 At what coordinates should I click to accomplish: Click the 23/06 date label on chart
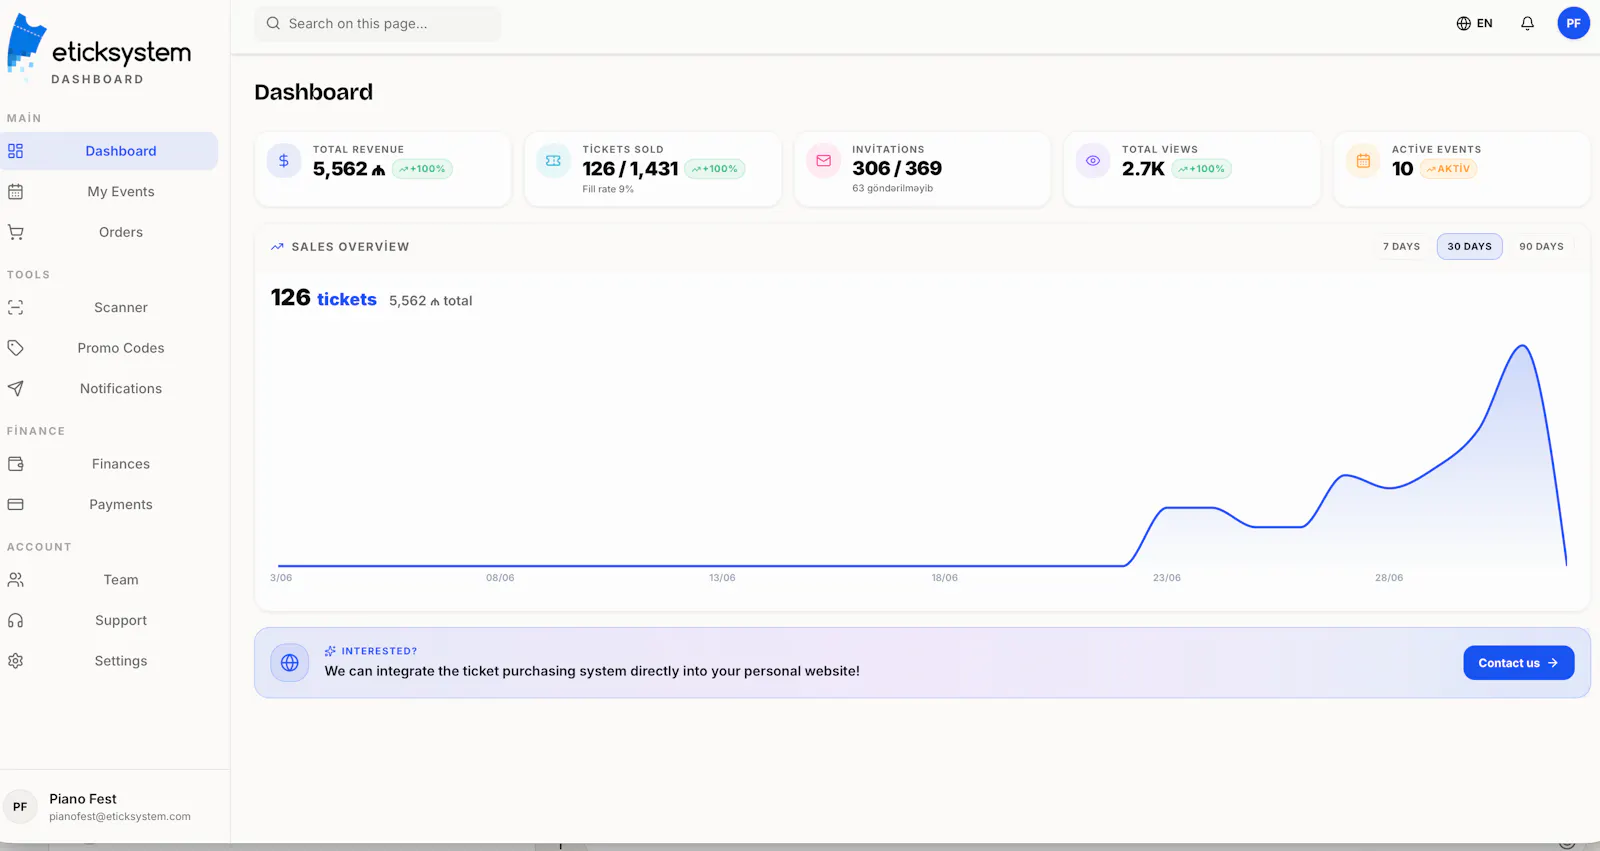[1167, 578]
